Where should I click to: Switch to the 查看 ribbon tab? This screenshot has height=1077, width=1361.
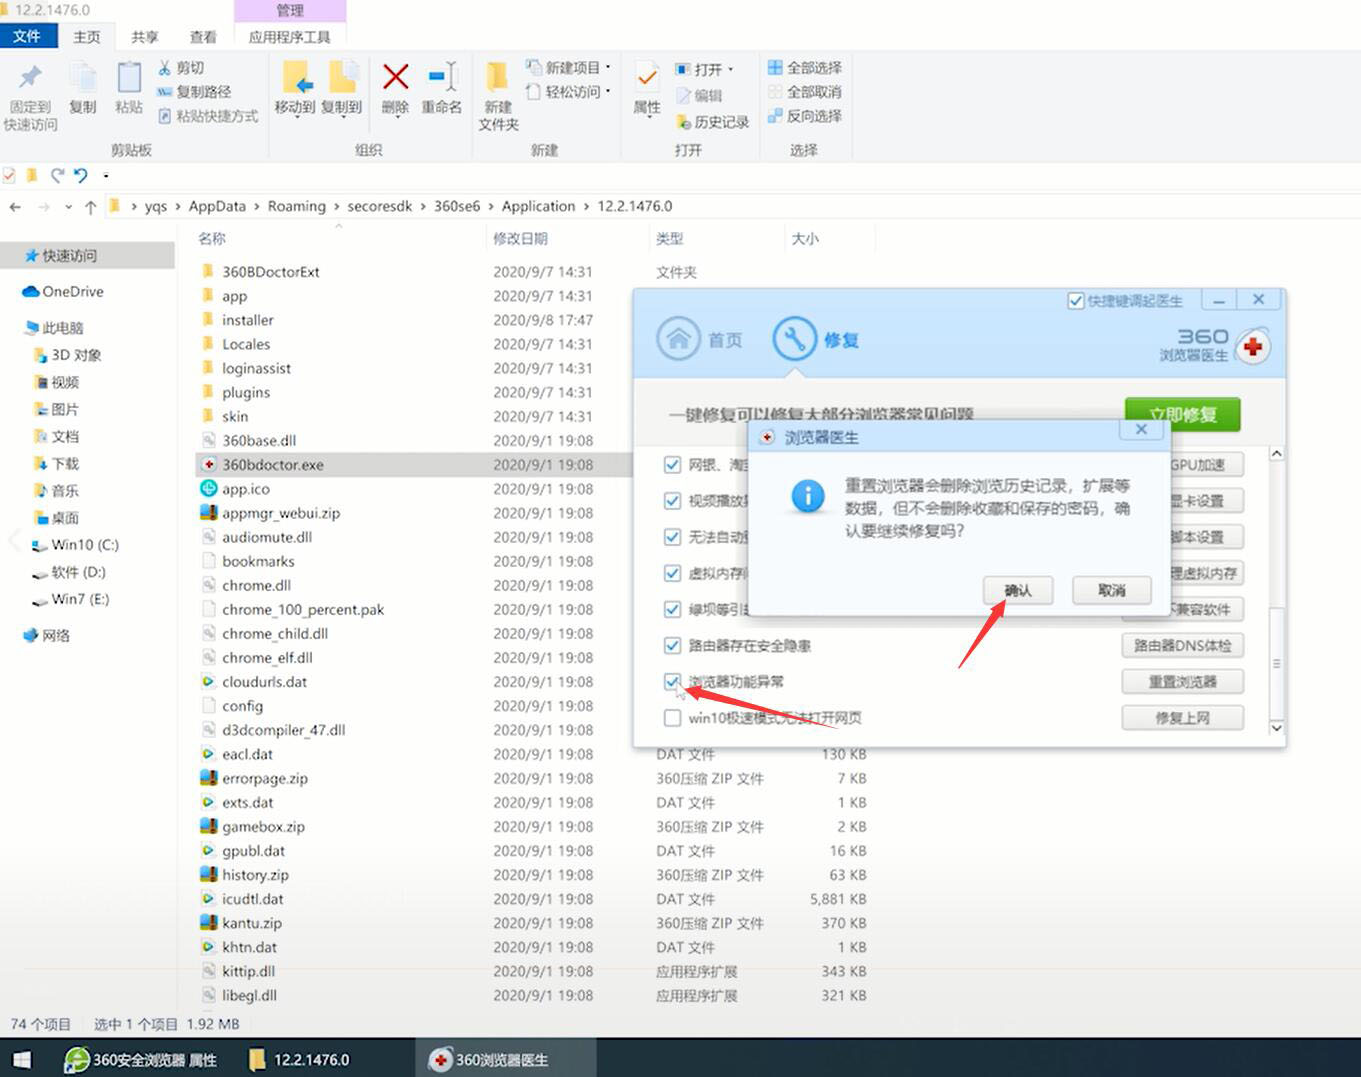(203, 36)
